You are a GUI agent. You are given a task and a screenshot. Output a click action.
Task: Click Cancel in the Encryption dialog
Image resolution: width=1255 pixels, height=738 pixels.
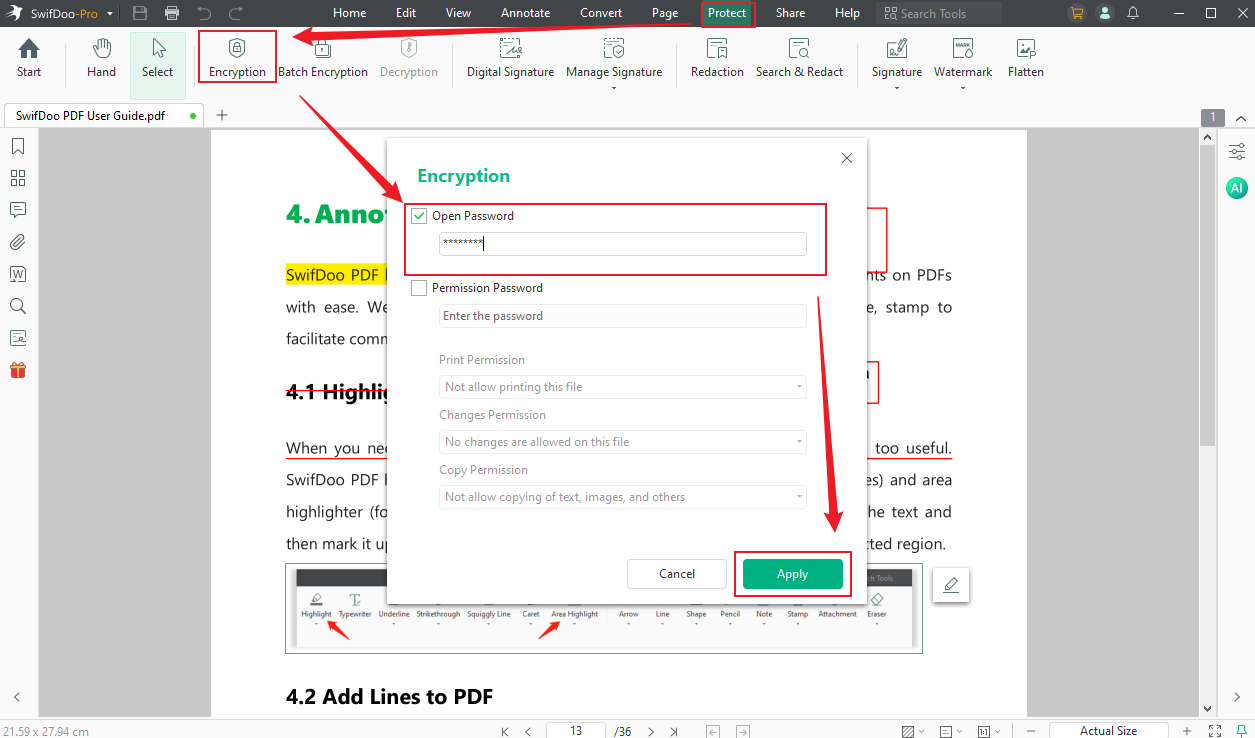tap(677, 574)
